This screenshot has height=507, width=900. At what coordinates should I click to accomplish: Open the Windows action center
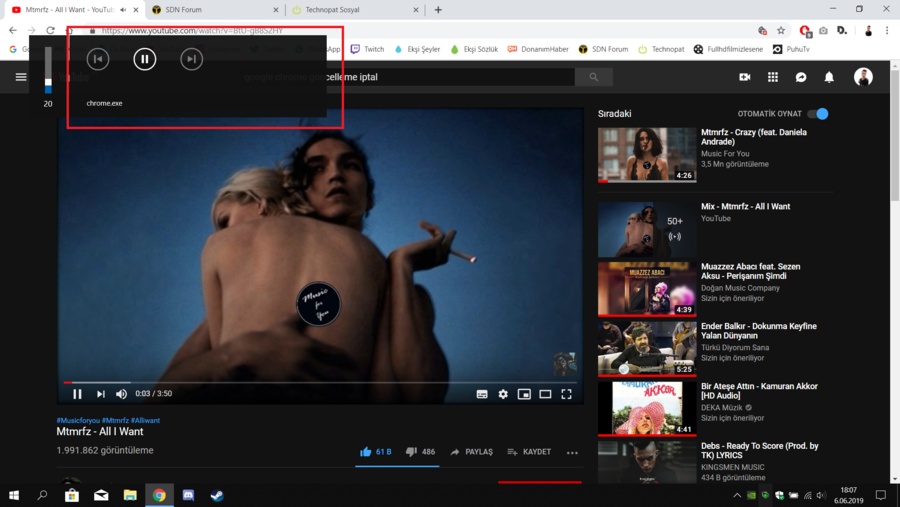click(x=881, y=495)
